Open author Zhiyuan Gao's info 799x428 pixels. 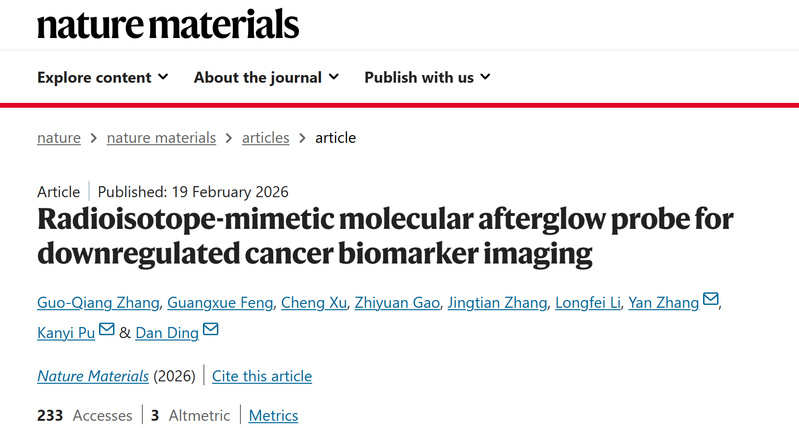pyautogui.click(x=395, y=303)
